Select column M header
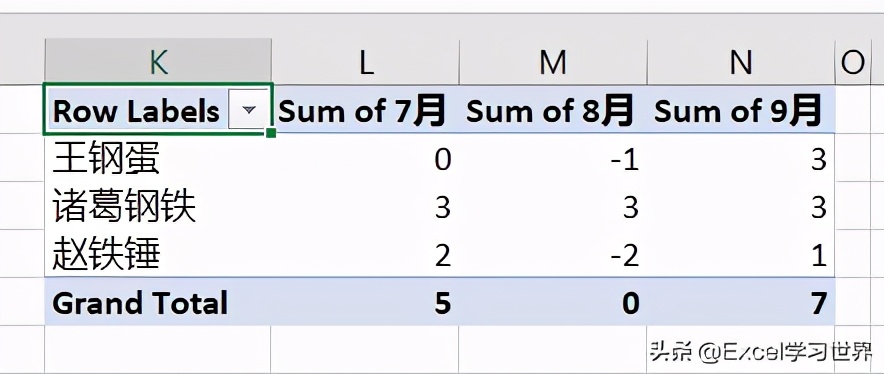This screenshot has height=374, width=884. (x=553, y=61)
